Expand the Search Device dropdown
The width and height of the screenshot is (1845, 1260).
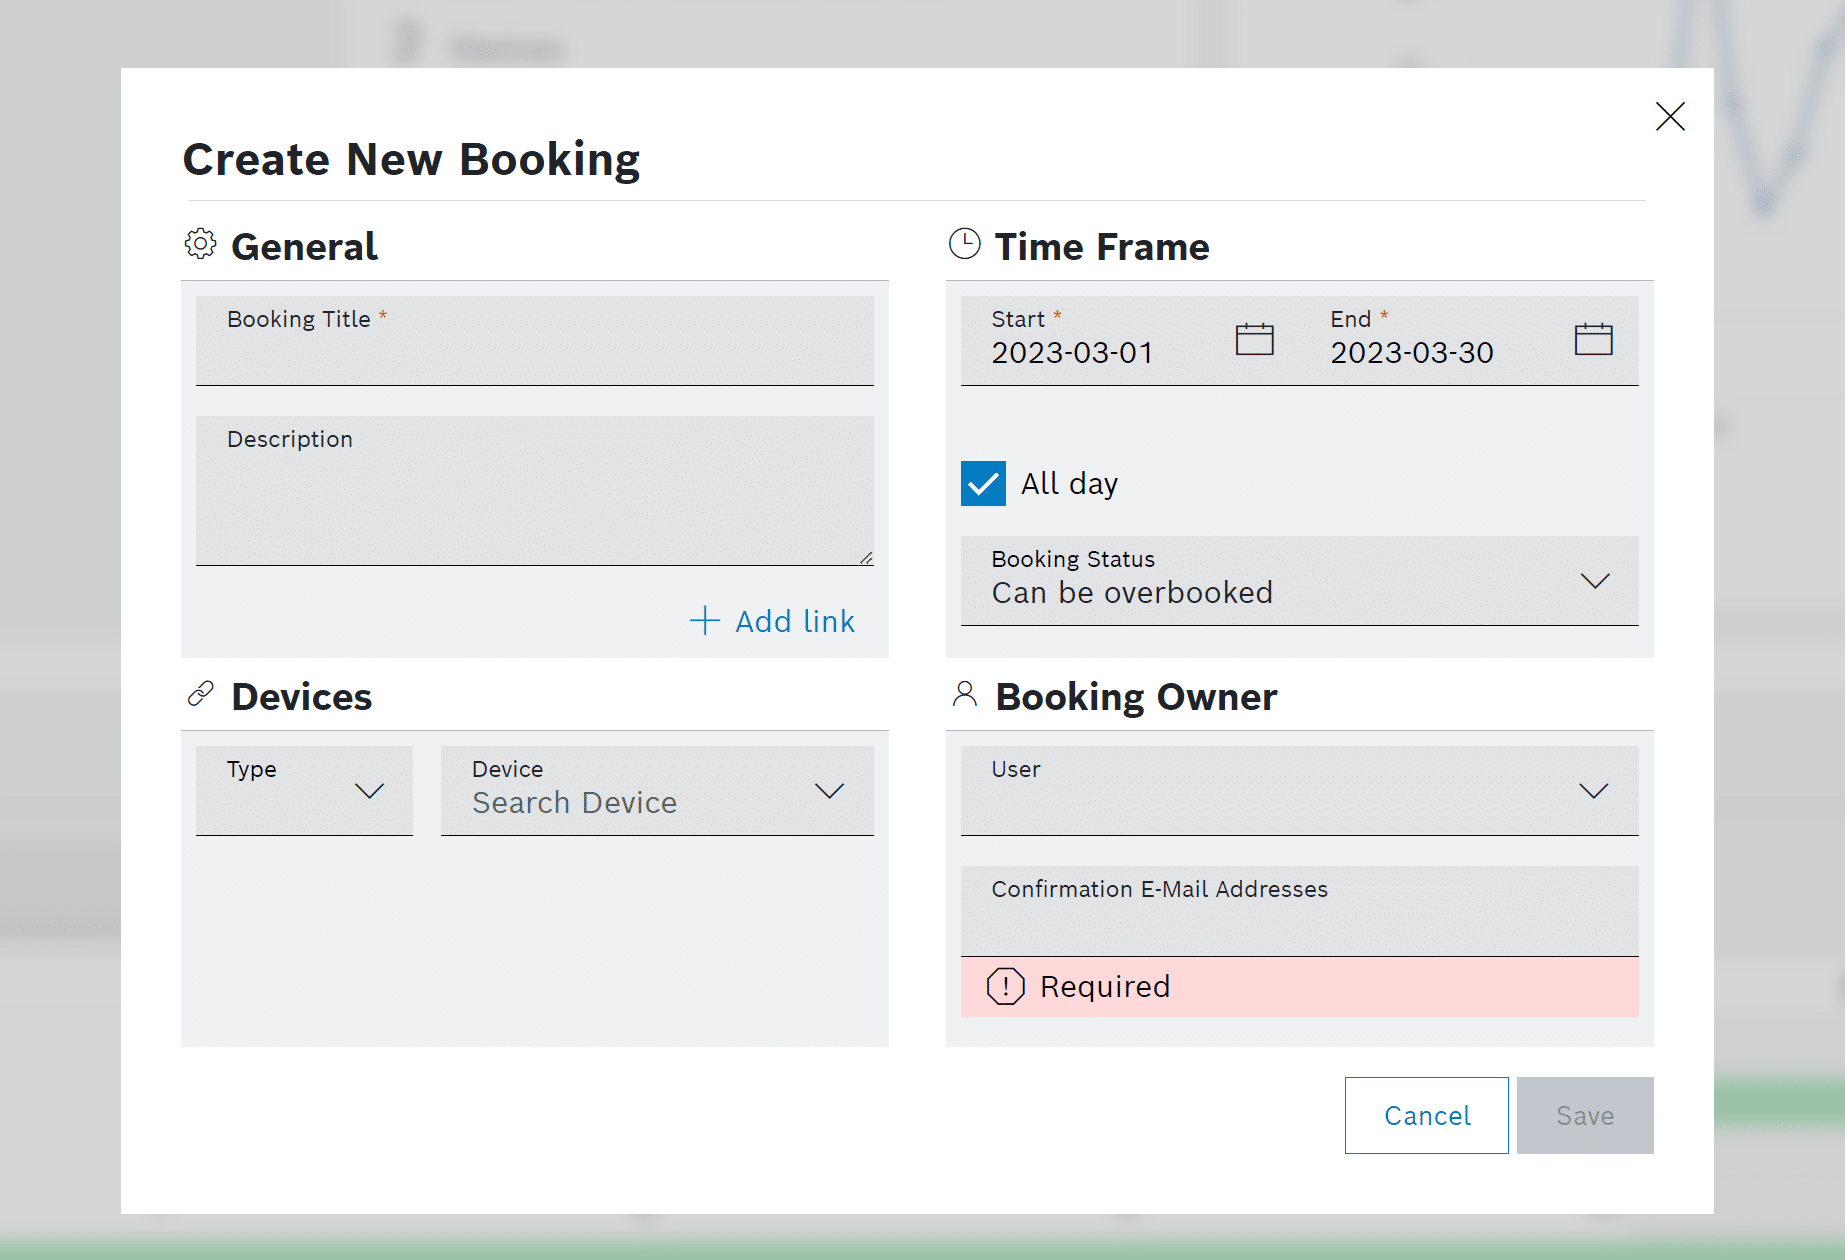tap(829, 791)
